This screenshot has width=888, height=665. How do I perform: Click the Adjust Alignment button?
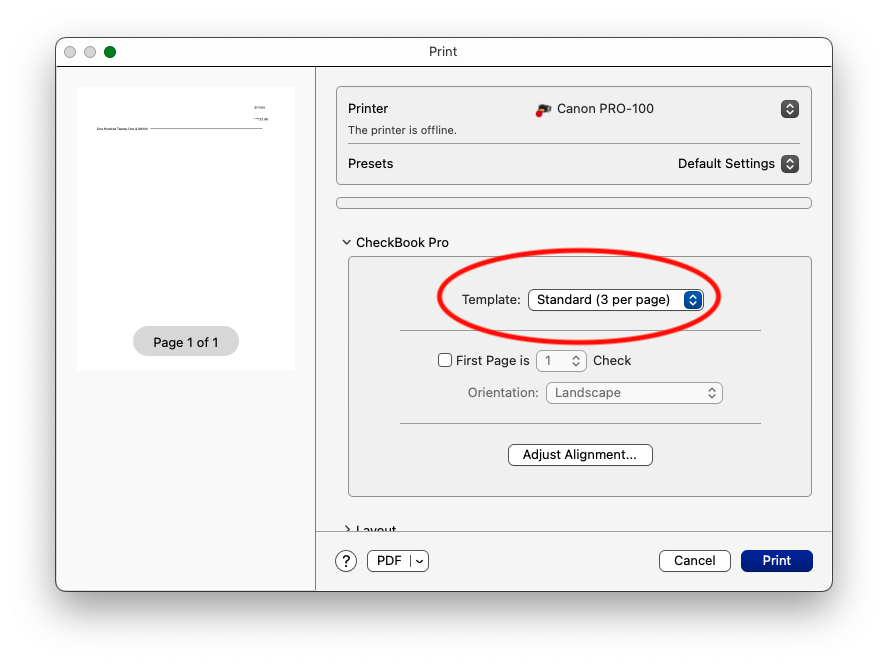coord(580,455)
